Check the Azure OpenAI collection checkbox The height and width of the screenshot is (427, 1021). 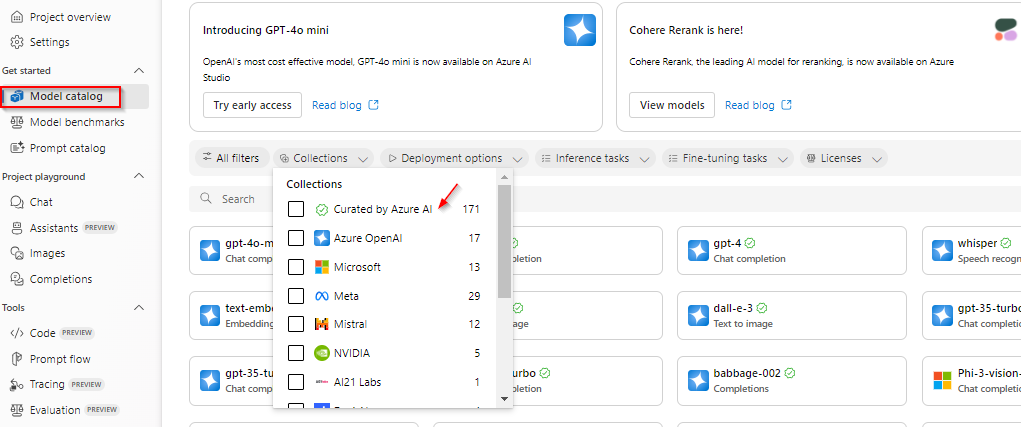[296, 238]
